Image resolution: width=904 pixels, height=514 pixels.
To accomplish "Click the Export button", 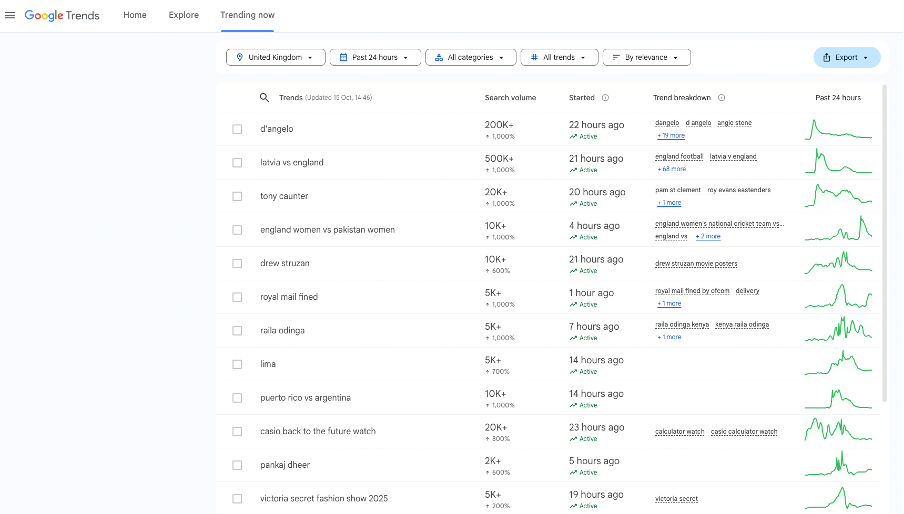I will point(846,57).
